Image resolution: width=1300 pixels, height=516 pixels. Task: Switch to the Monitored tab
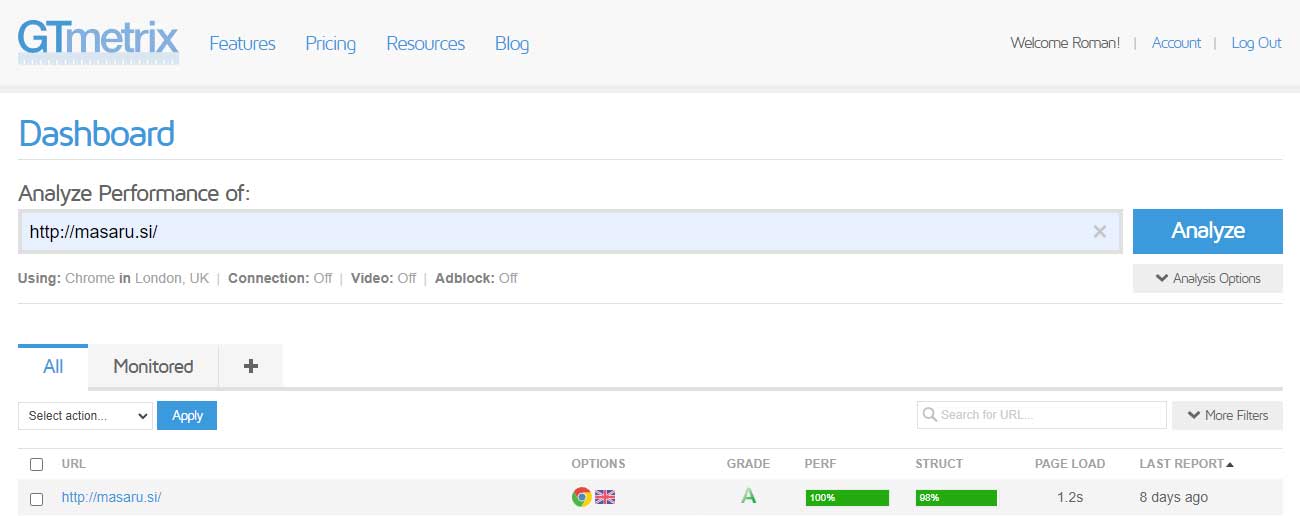(153, 366)
